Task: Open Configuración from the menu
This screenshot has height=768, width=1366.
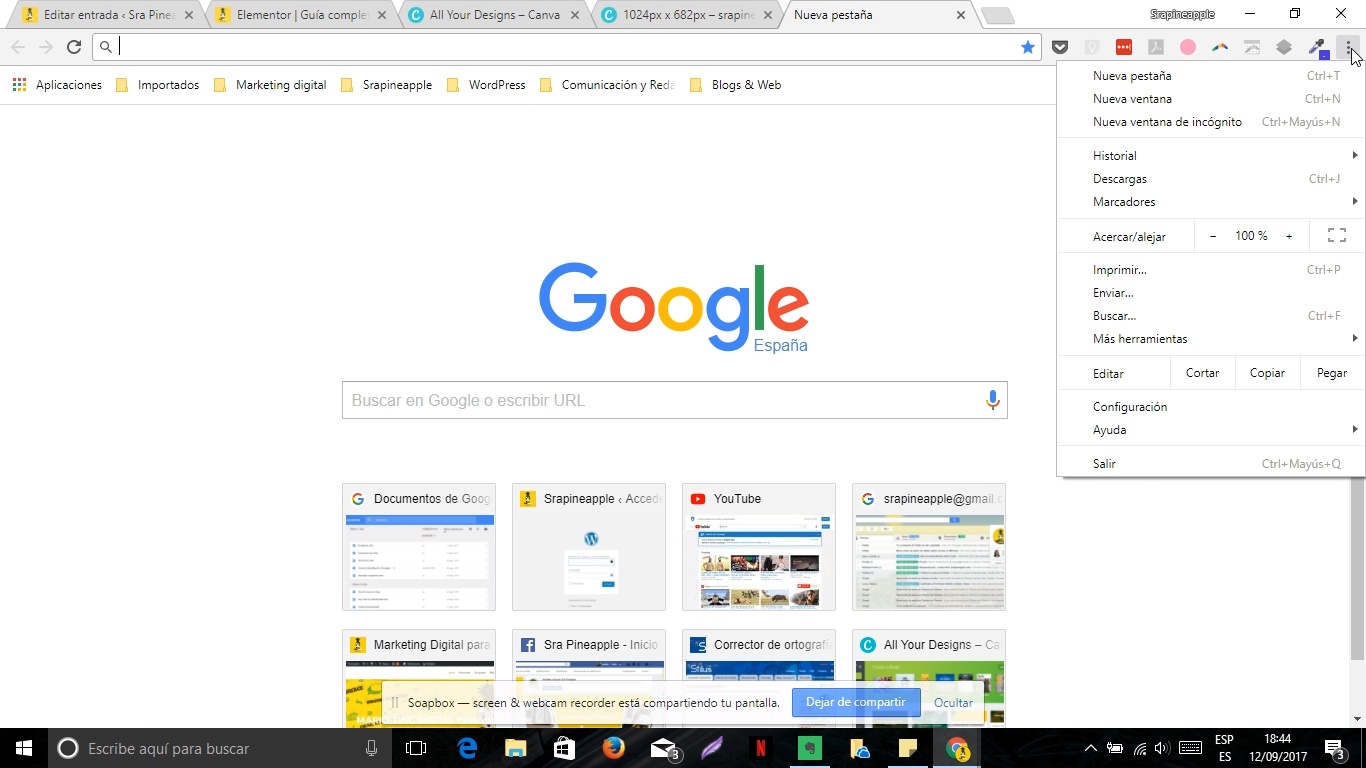Action: [x=1211, y=407]
